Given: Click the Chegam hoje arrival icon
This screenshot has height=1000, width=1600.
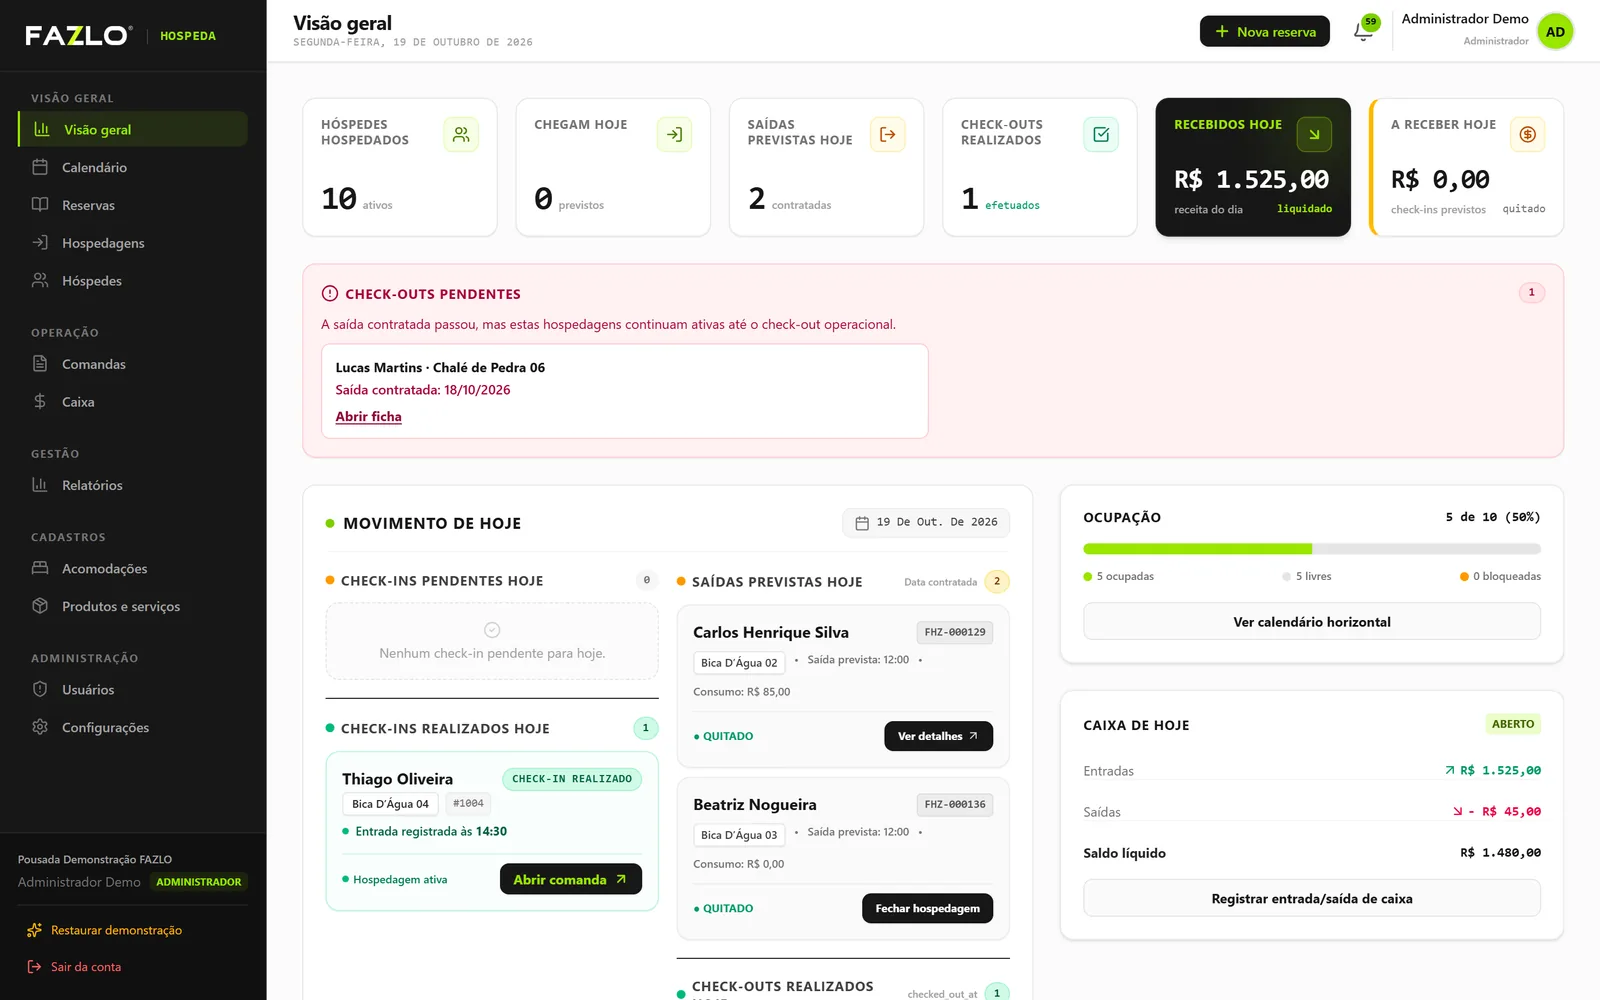Looking at the screenshot, I should click(x=675, y=134).
